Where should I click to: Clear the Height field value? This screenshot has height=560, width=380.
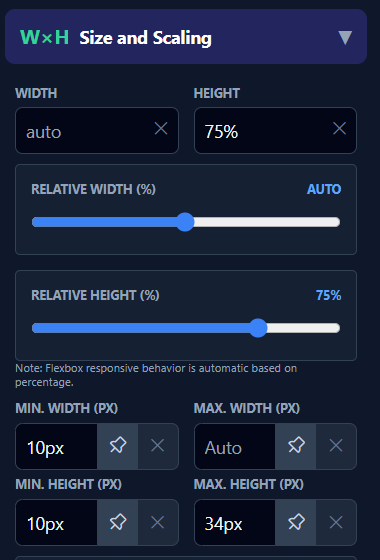click(x=339, y=128)
